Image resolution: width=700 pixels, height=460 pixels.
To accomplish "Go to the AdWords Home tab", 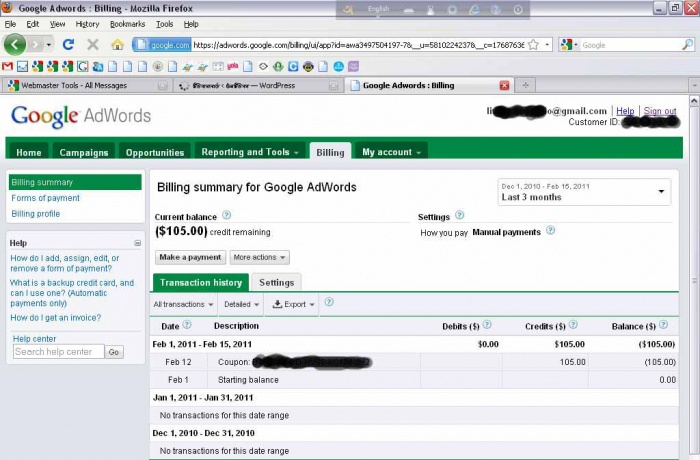I will (29, 152).
